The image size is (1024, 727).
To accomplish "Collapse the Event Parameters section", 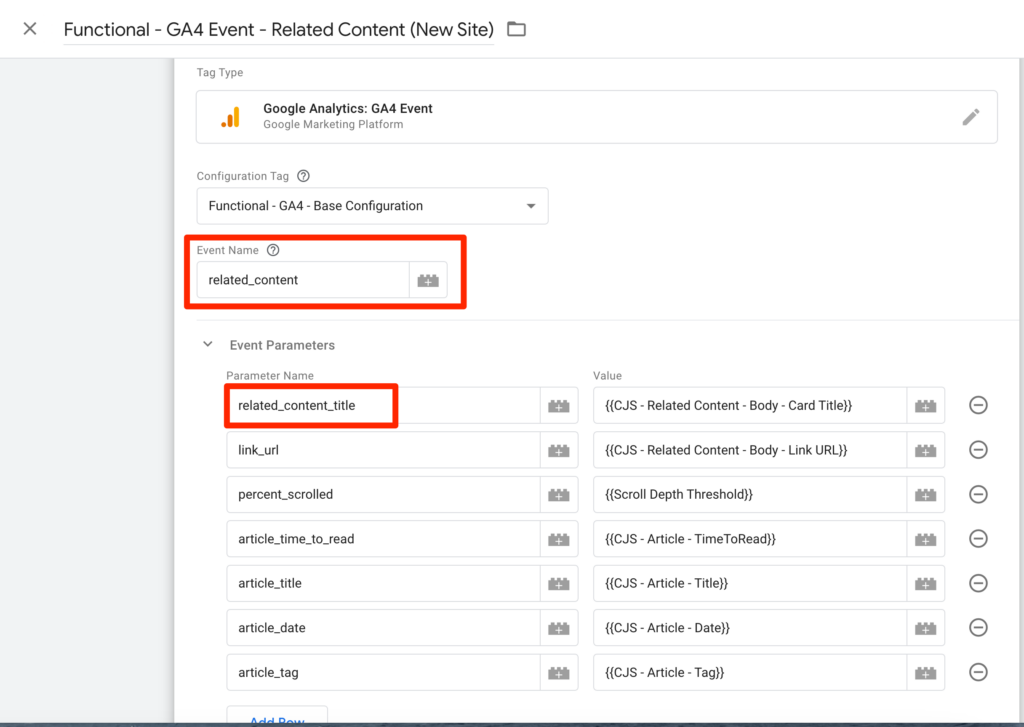I will (x=208, y=345).
